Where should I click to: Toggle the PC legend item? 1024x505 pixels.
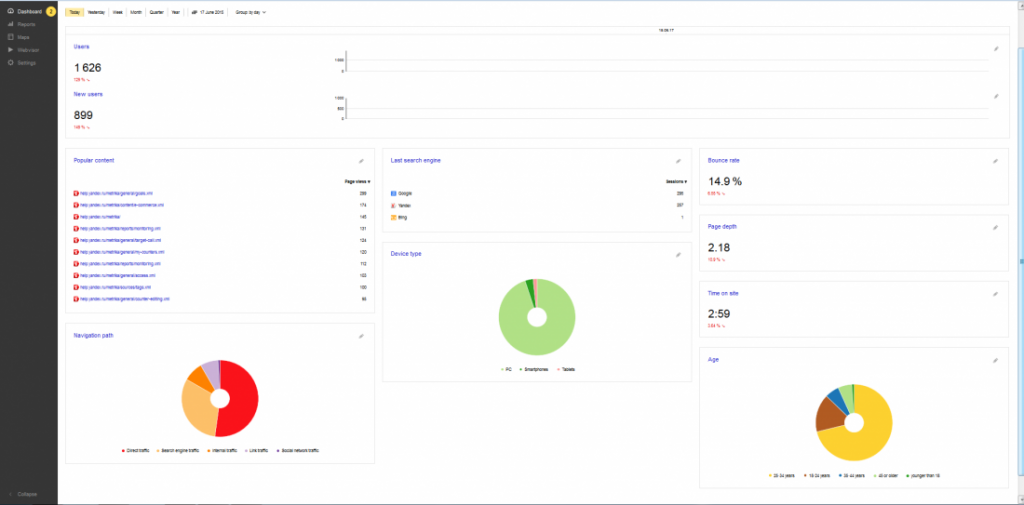click(507, 370)
